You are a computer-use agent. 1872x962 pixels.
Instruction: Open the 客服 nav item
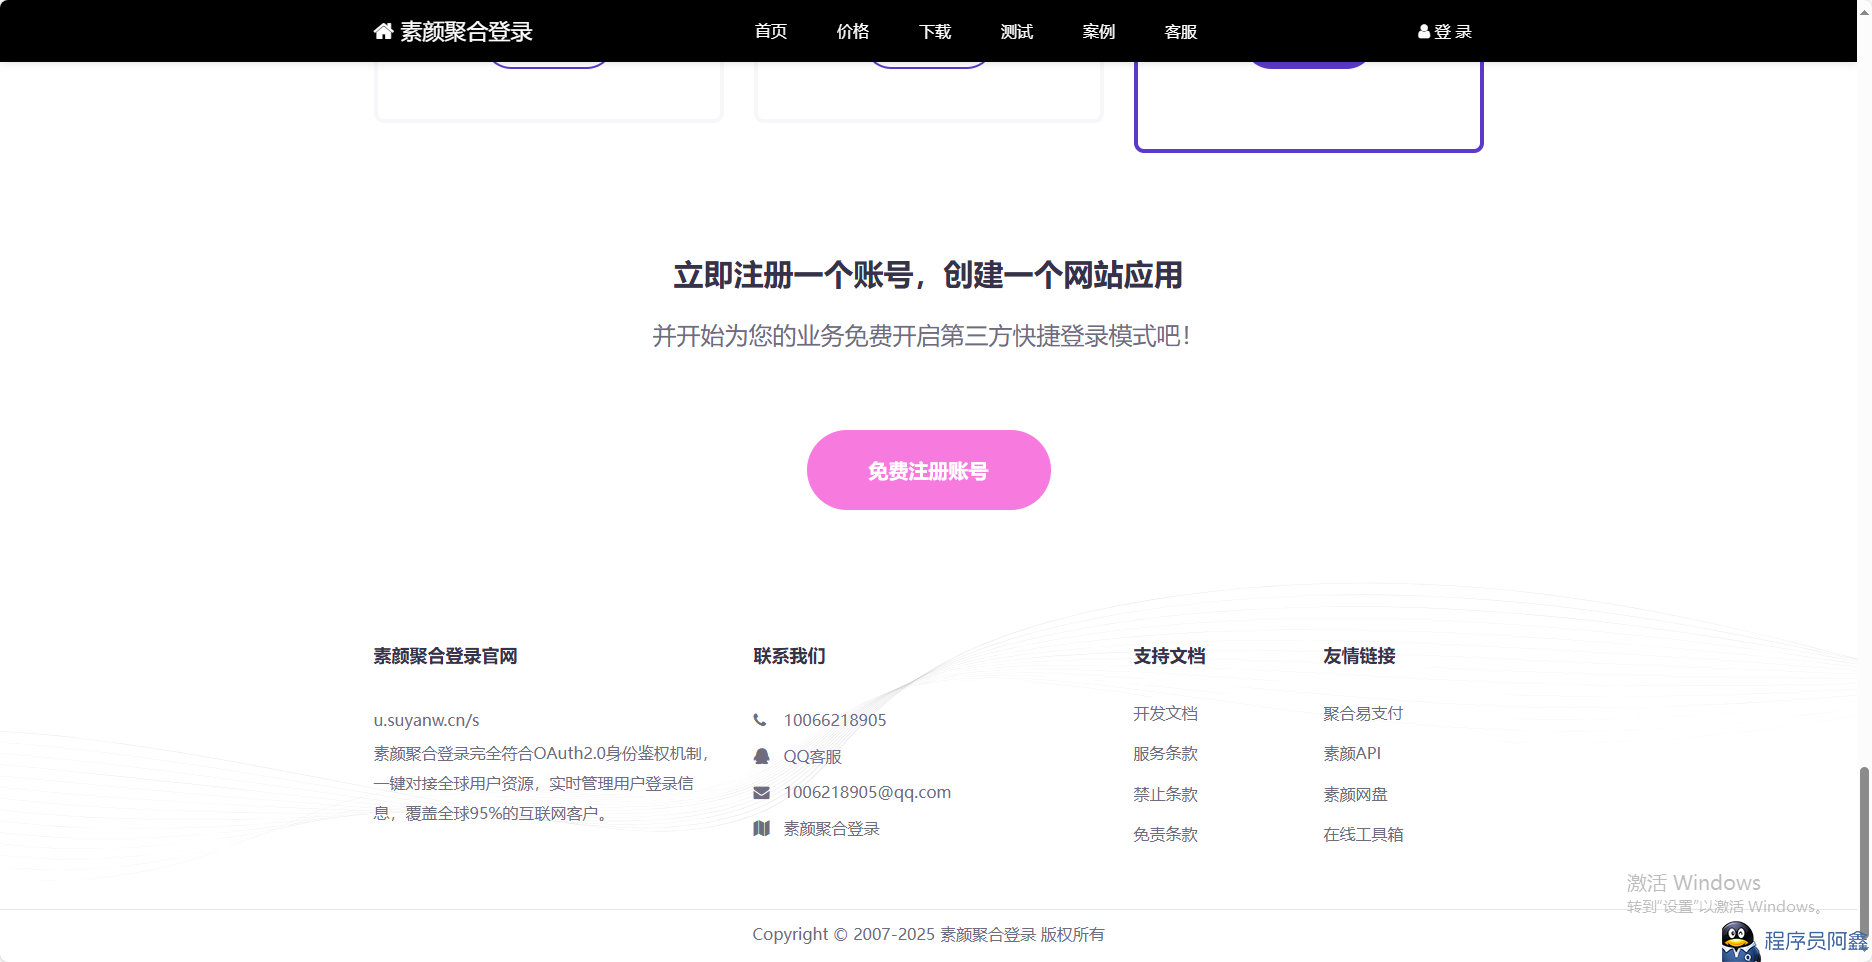point(1181,32)
